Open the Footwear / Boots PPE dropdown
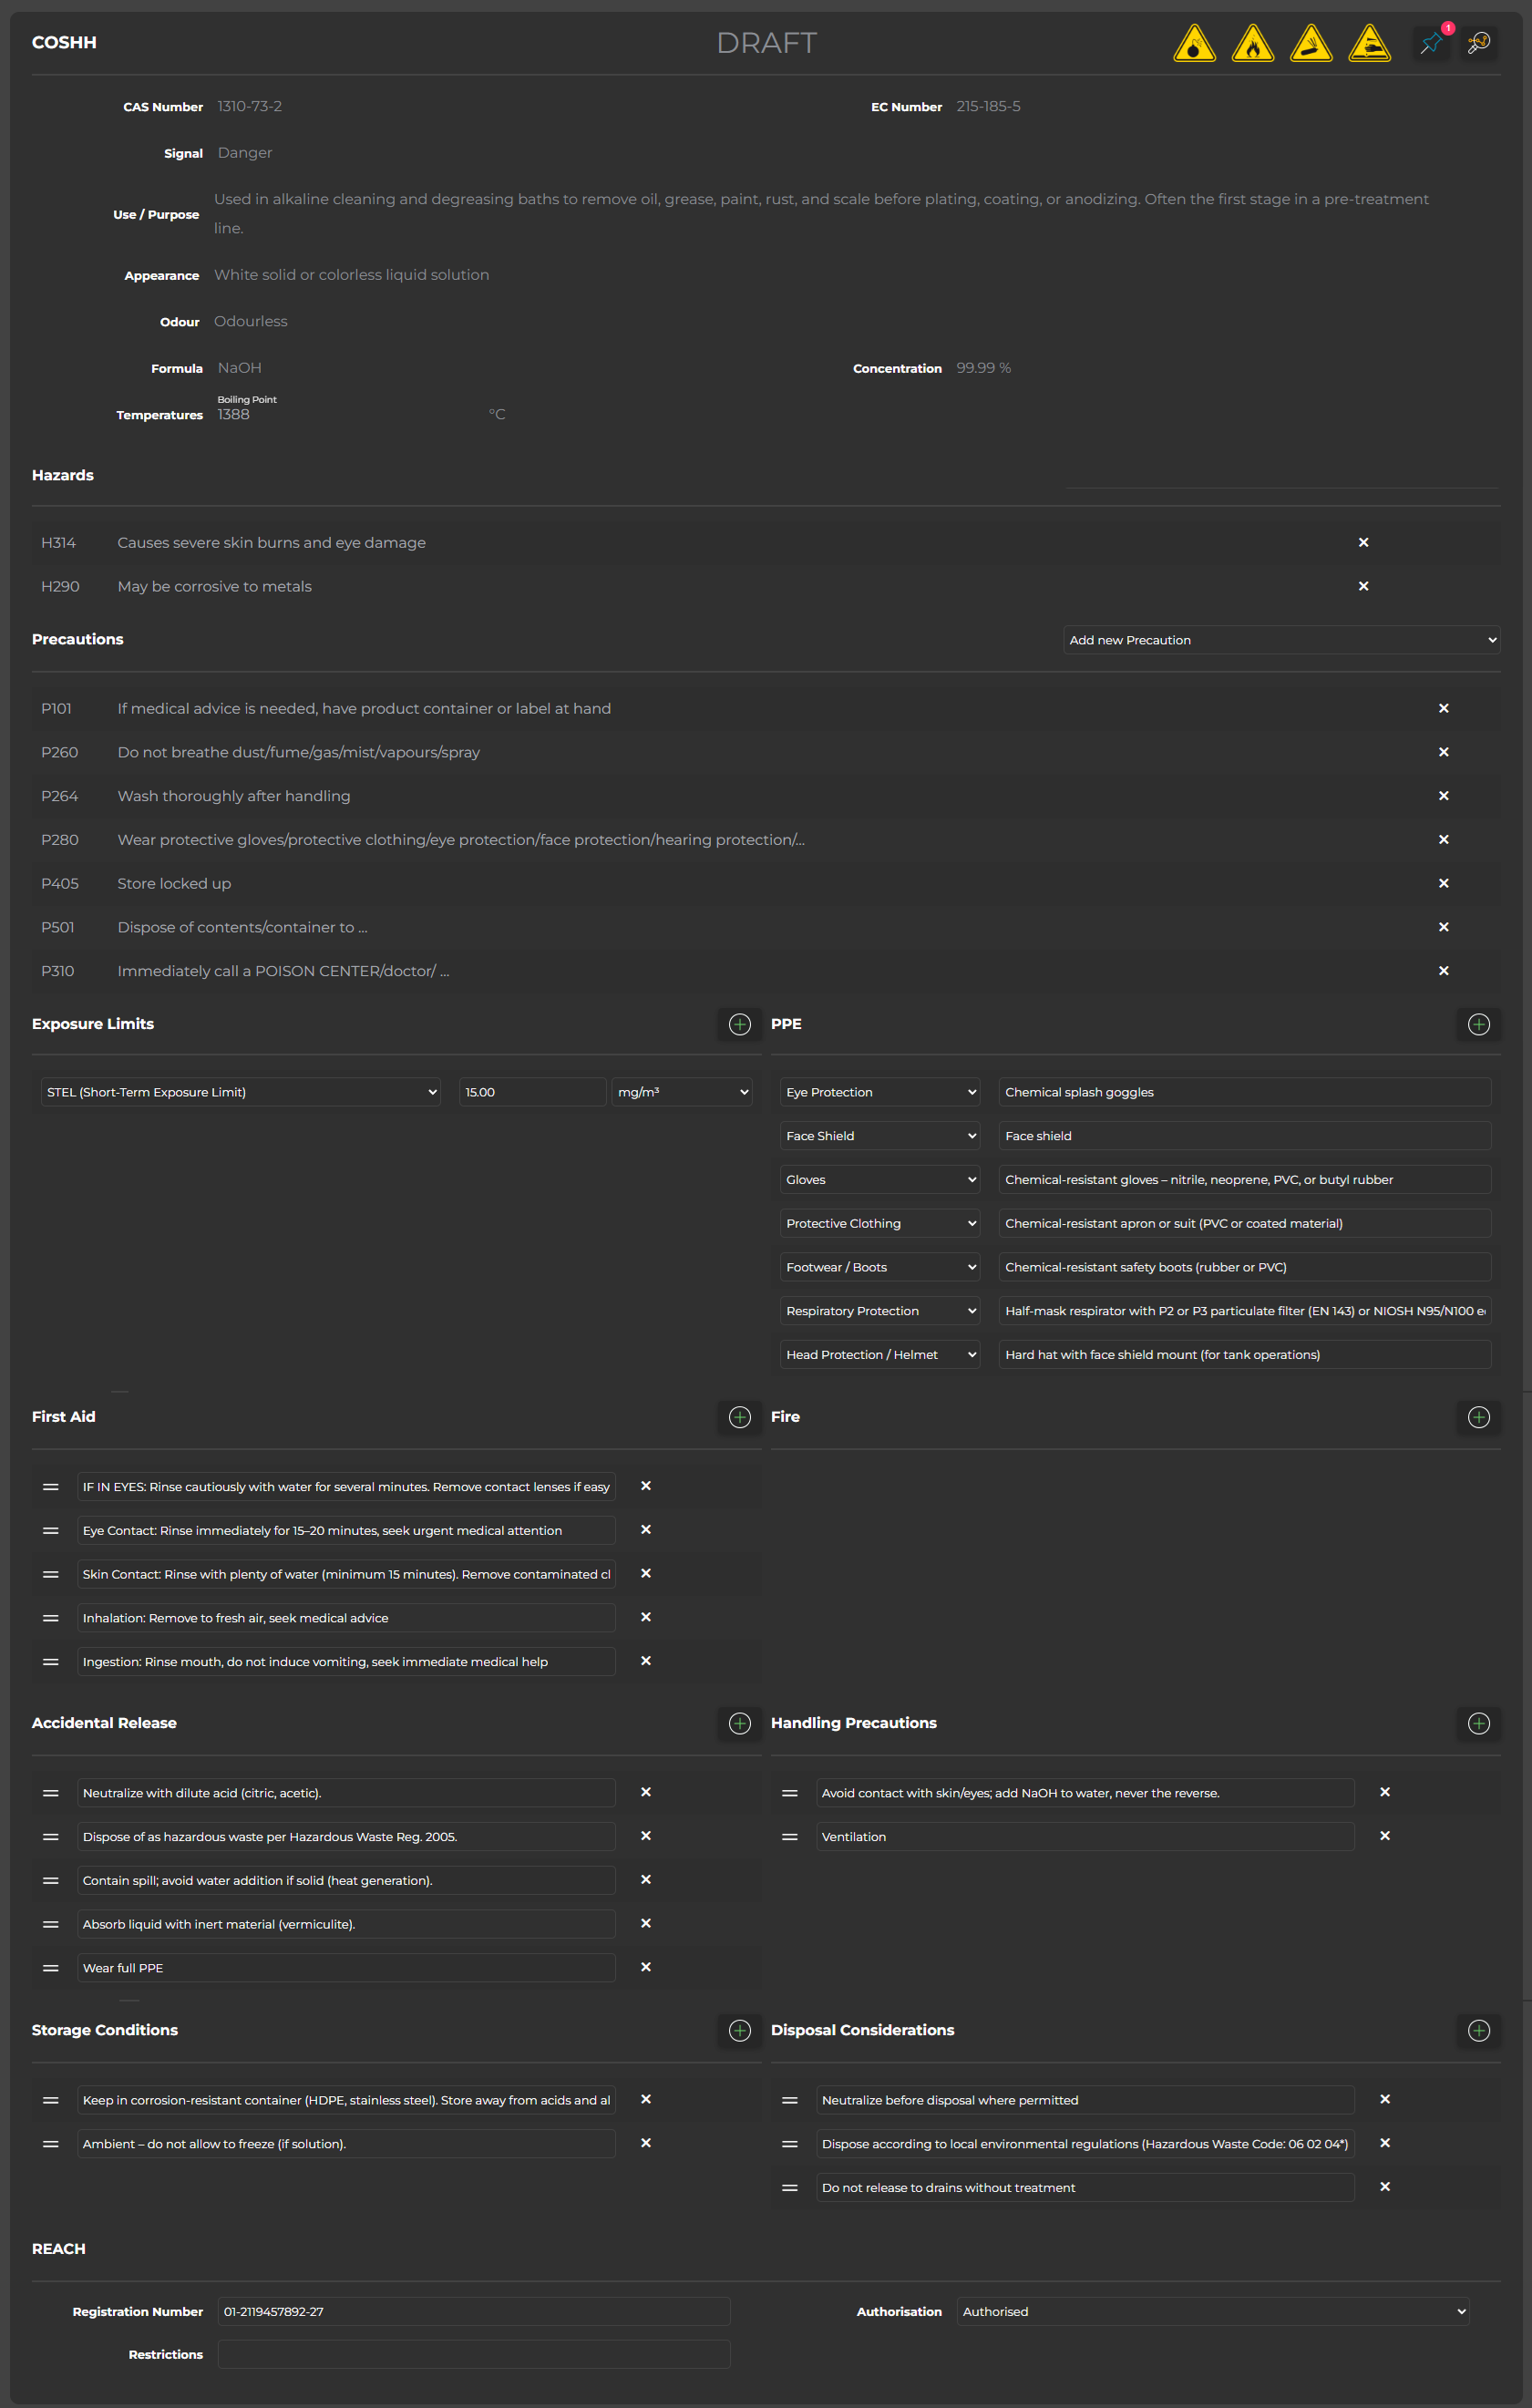This screenshot has height=2408, width=1532. coord(880,1268)
